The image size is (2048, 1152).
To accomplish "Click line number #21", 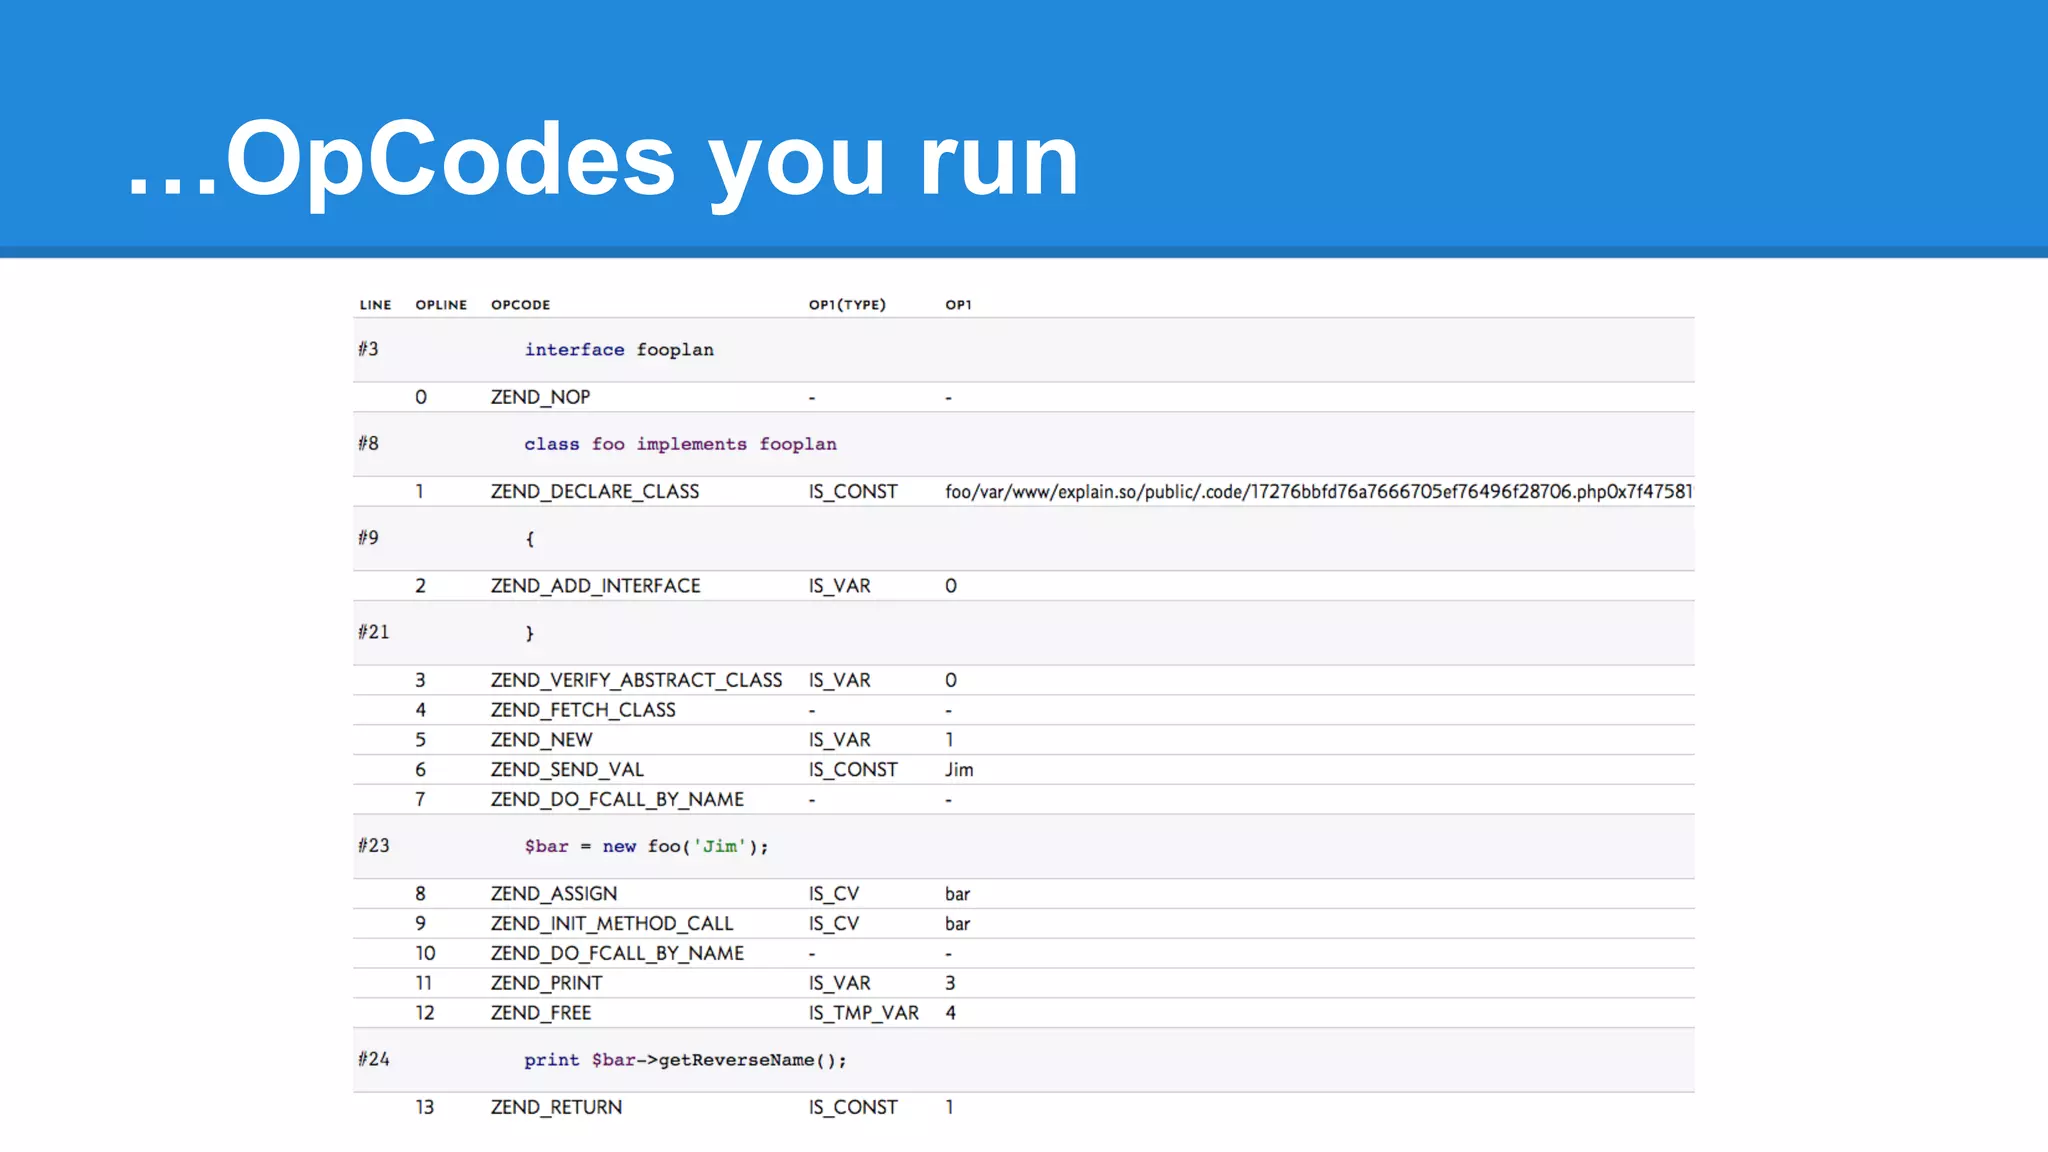I will coord(374,632).
